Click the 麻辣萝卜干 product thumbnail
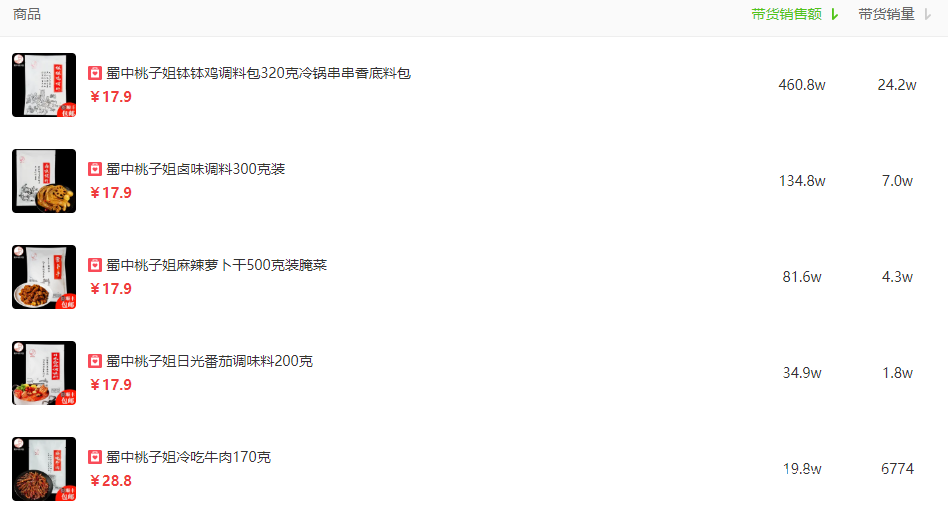Viewport: 948px width, 507px height. click(44, 277)
